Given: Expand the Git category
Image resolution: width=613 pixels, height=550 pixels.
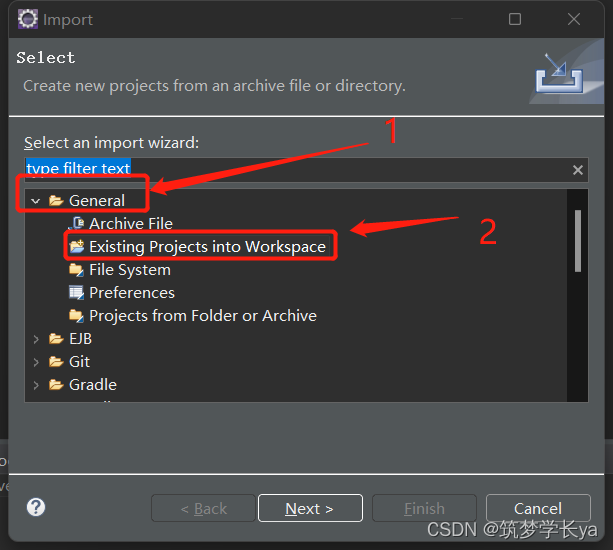Looking at the screenshot, I should (36, 362).
